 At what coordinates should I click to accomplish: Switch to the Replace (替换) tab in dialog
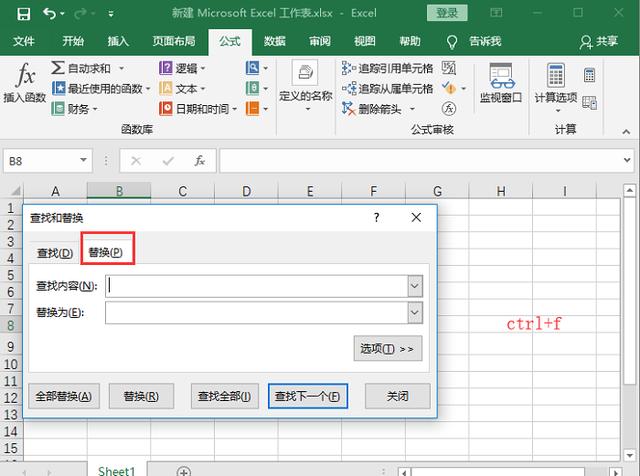click(x=105, y=252)
